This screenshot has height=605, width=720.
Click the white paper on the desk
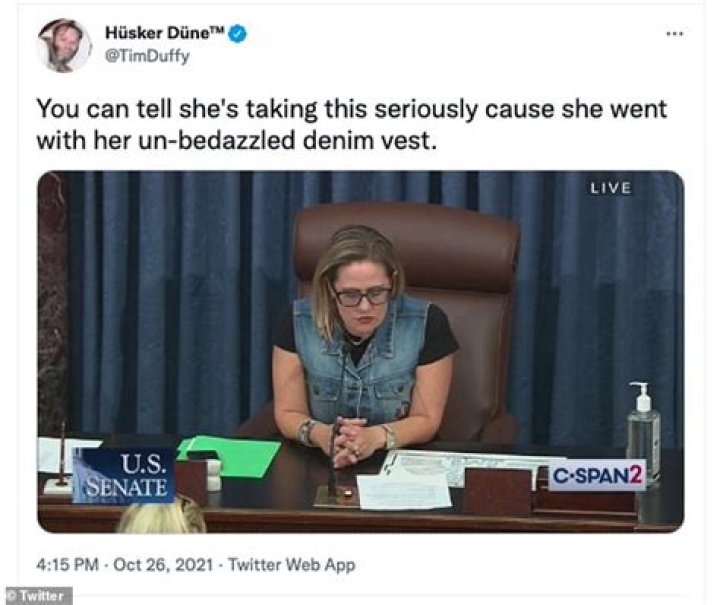pyautogui.click(x=404, y=491)
